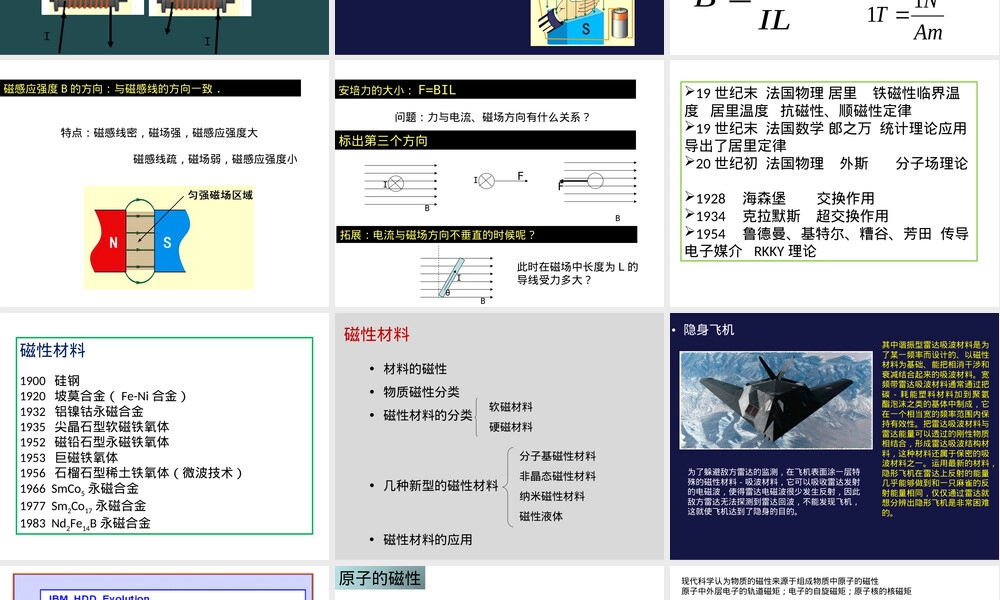Click the sub-item 软磁材料
This screenshot has height=600, width=1000.
(510, 407)
